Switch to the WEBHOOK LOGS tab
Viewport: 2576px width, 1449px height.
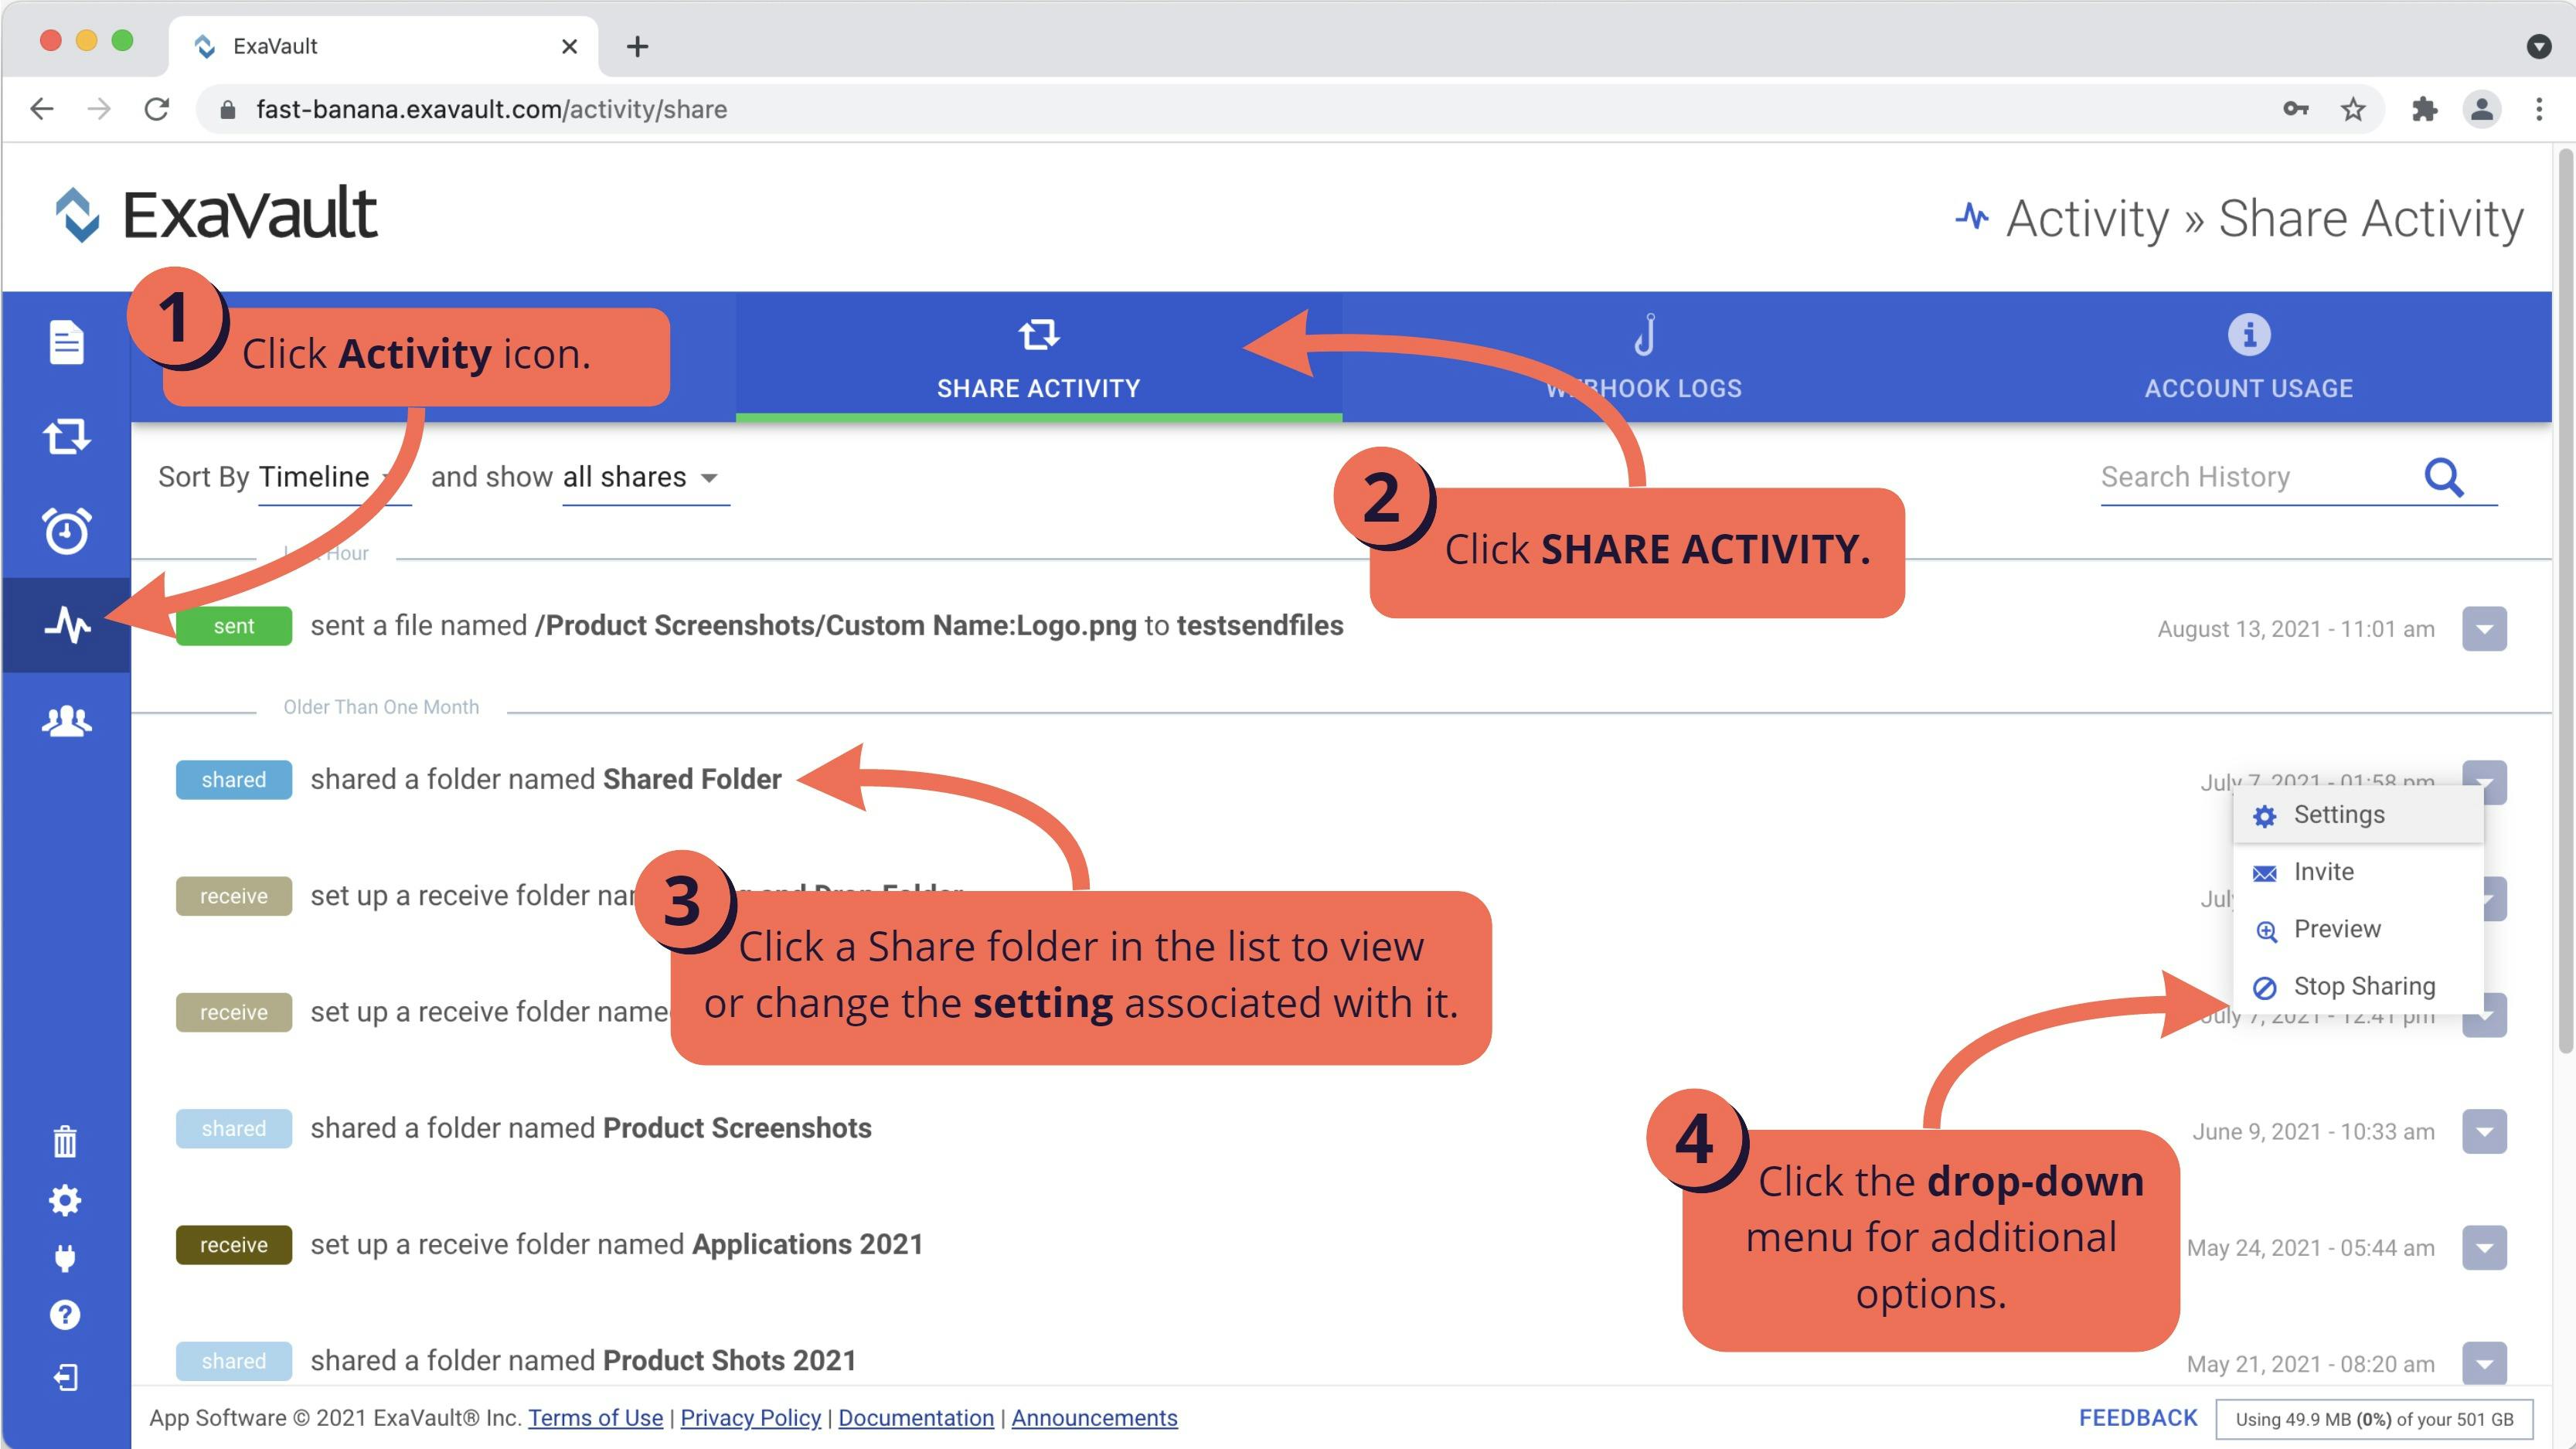pyautogui.click(x=1644, y=357)
